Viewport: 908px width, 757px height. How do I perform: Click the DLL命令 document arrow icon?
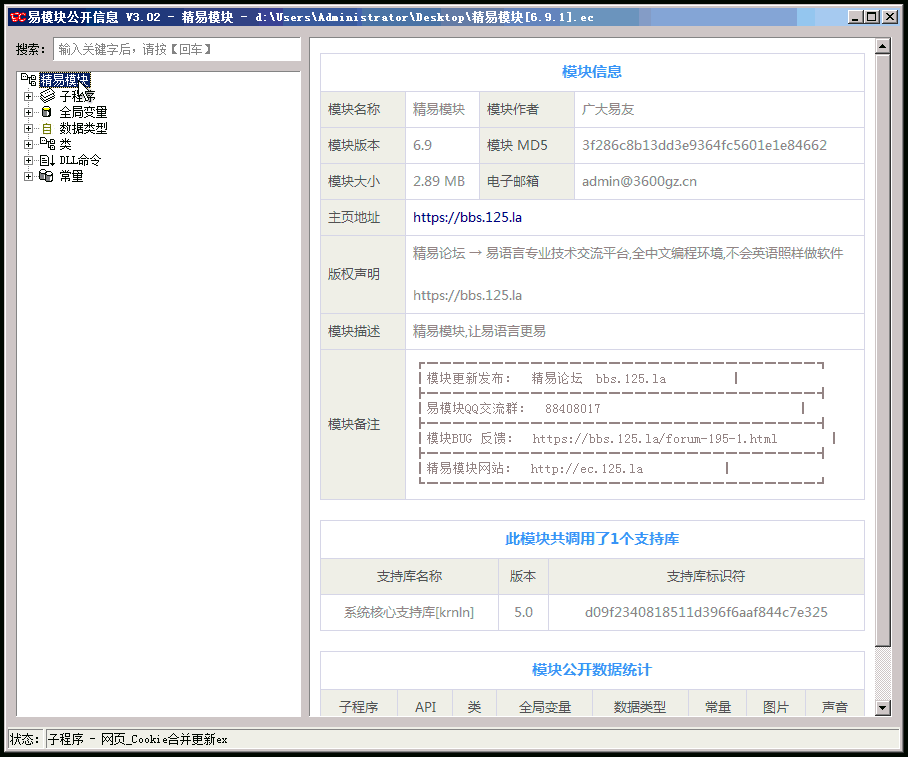(x=46, y=160)
